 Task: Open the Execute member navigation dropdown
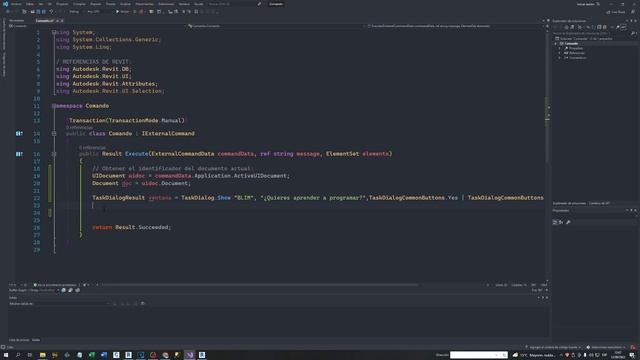tap(455, 26)
